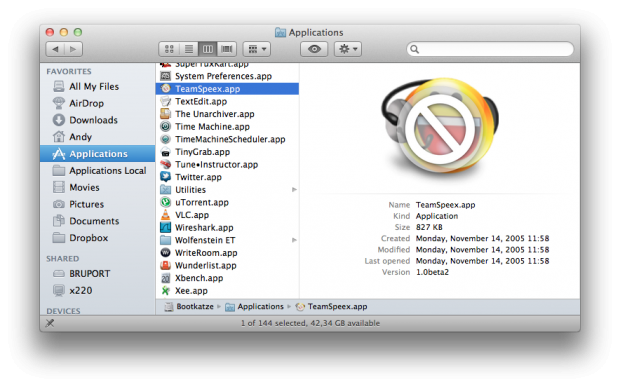
Task: Click The Unarchiver.app icon
Action: click(165, 114)
